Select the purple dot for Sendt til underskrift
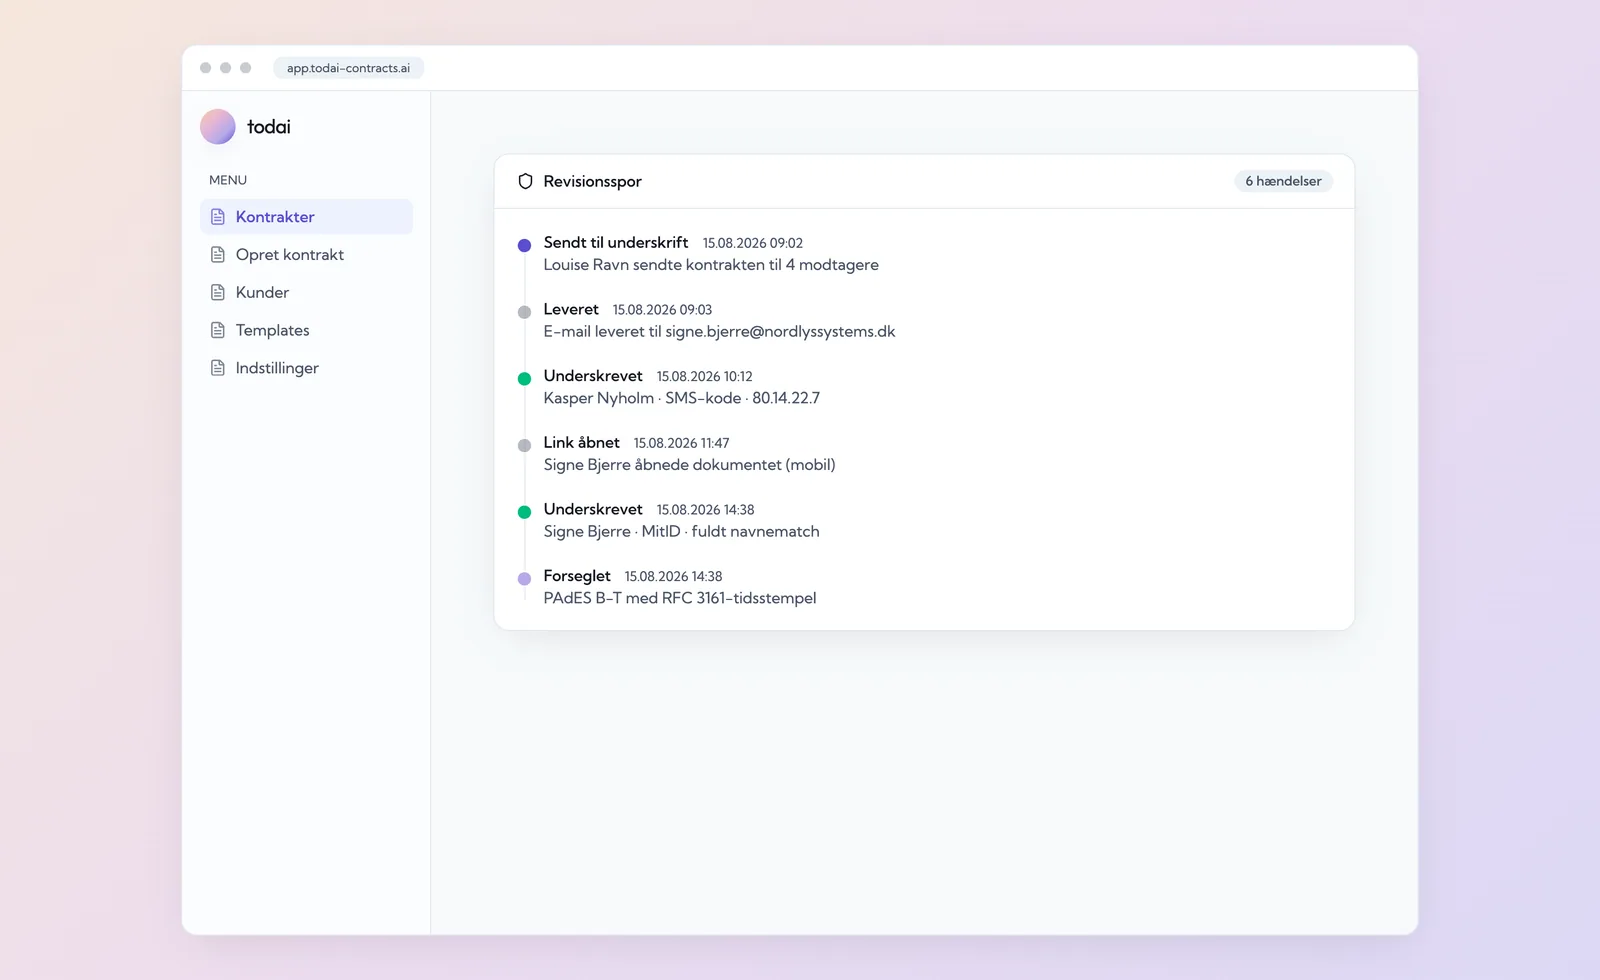Viewport: 1600px width, 980px height. pyautogui.click(x=524, y=245)
